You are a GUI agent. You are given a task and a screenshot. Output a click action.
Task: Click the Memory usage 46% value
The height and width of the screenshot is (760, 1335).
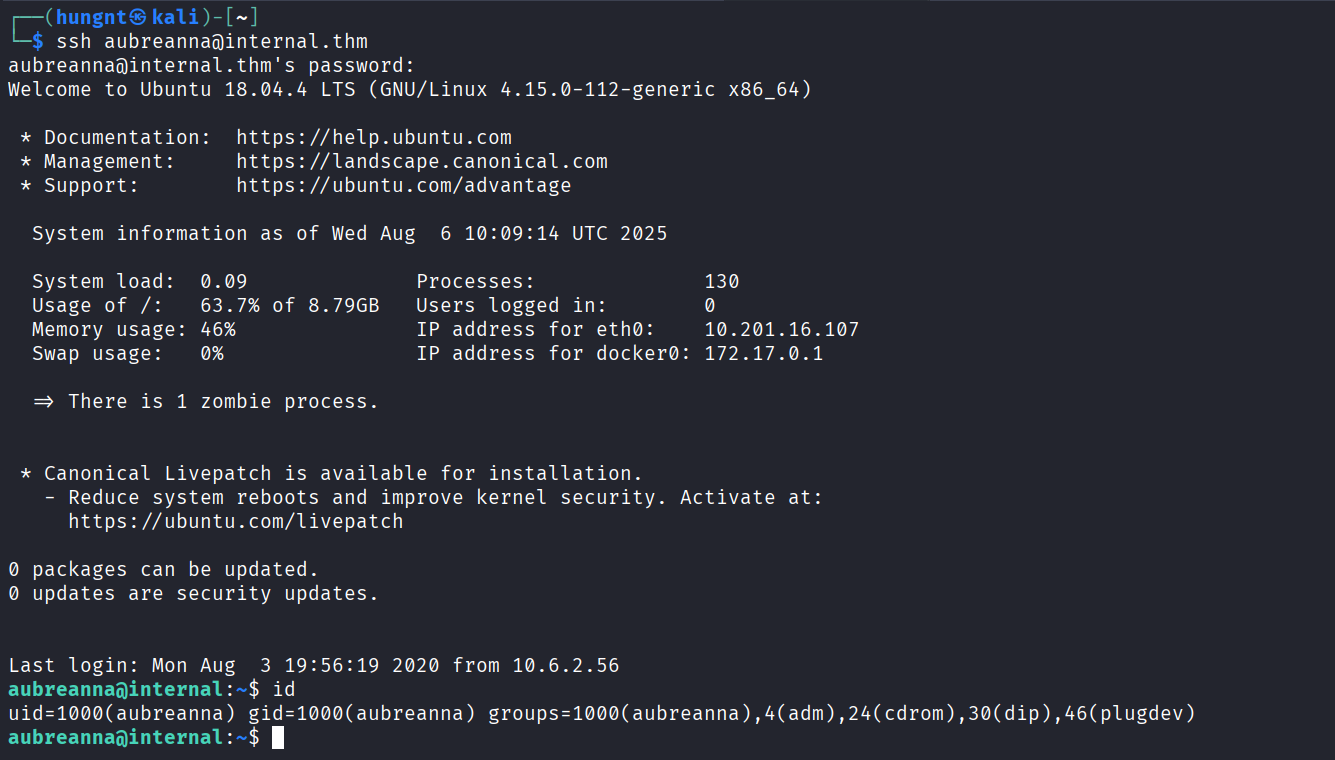coord(218,330)
